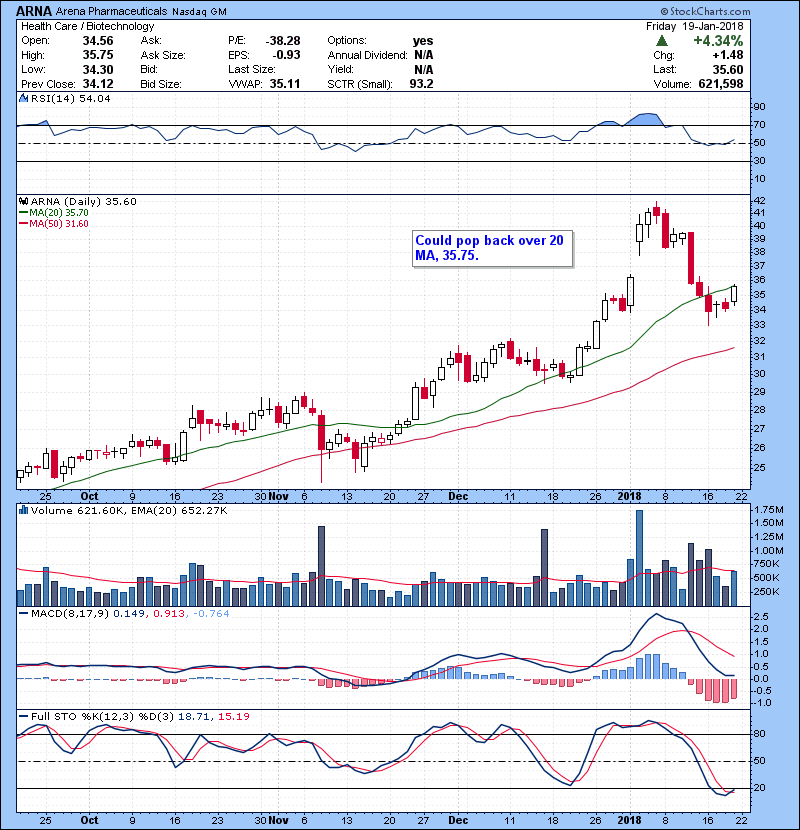Screen dimensions: 800x830
Task: Select the Health Care / Biotechnology sector text
Action: click(87, 26)
